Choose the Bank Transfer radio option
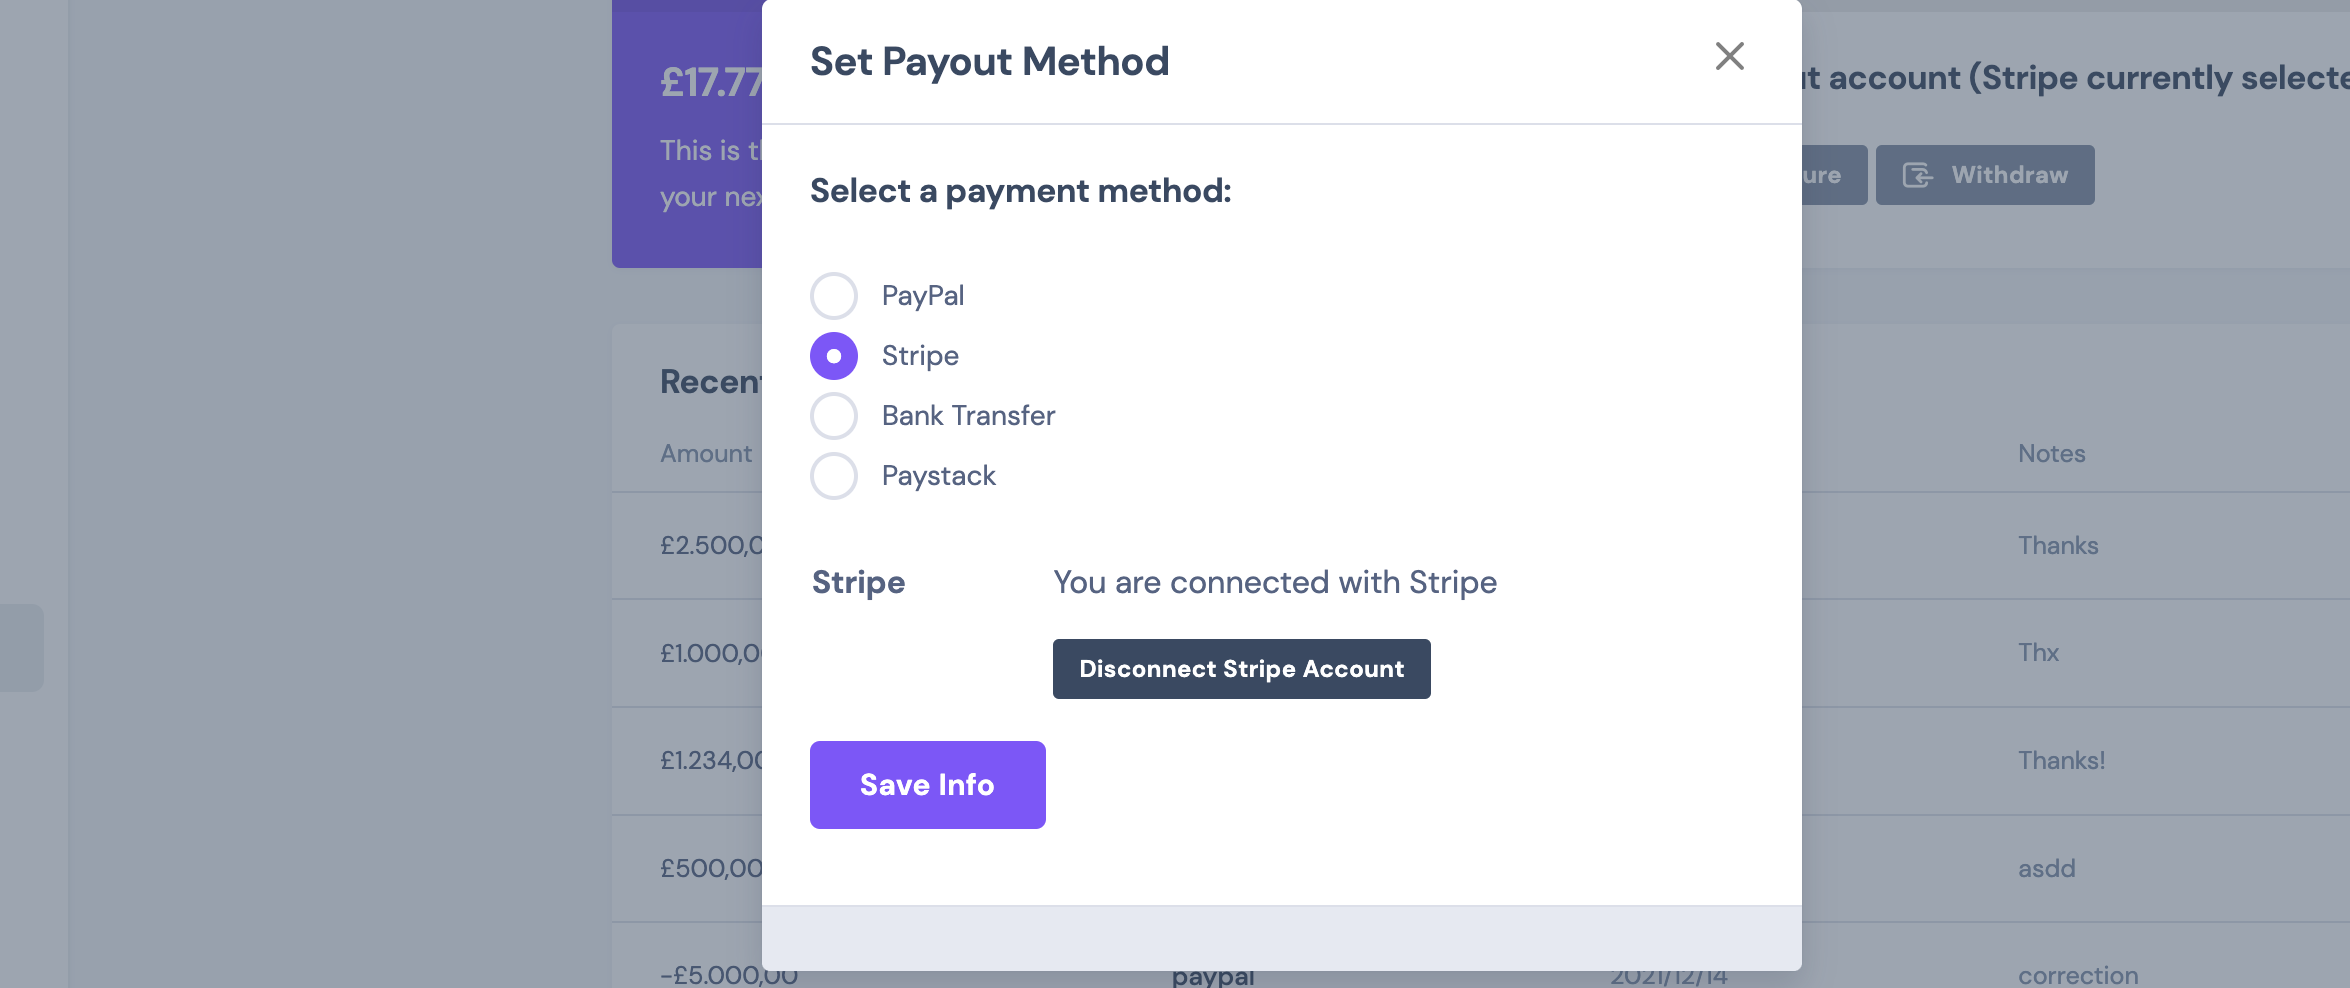This screenshot has width=2350, height=988. (x=833, y=416)
